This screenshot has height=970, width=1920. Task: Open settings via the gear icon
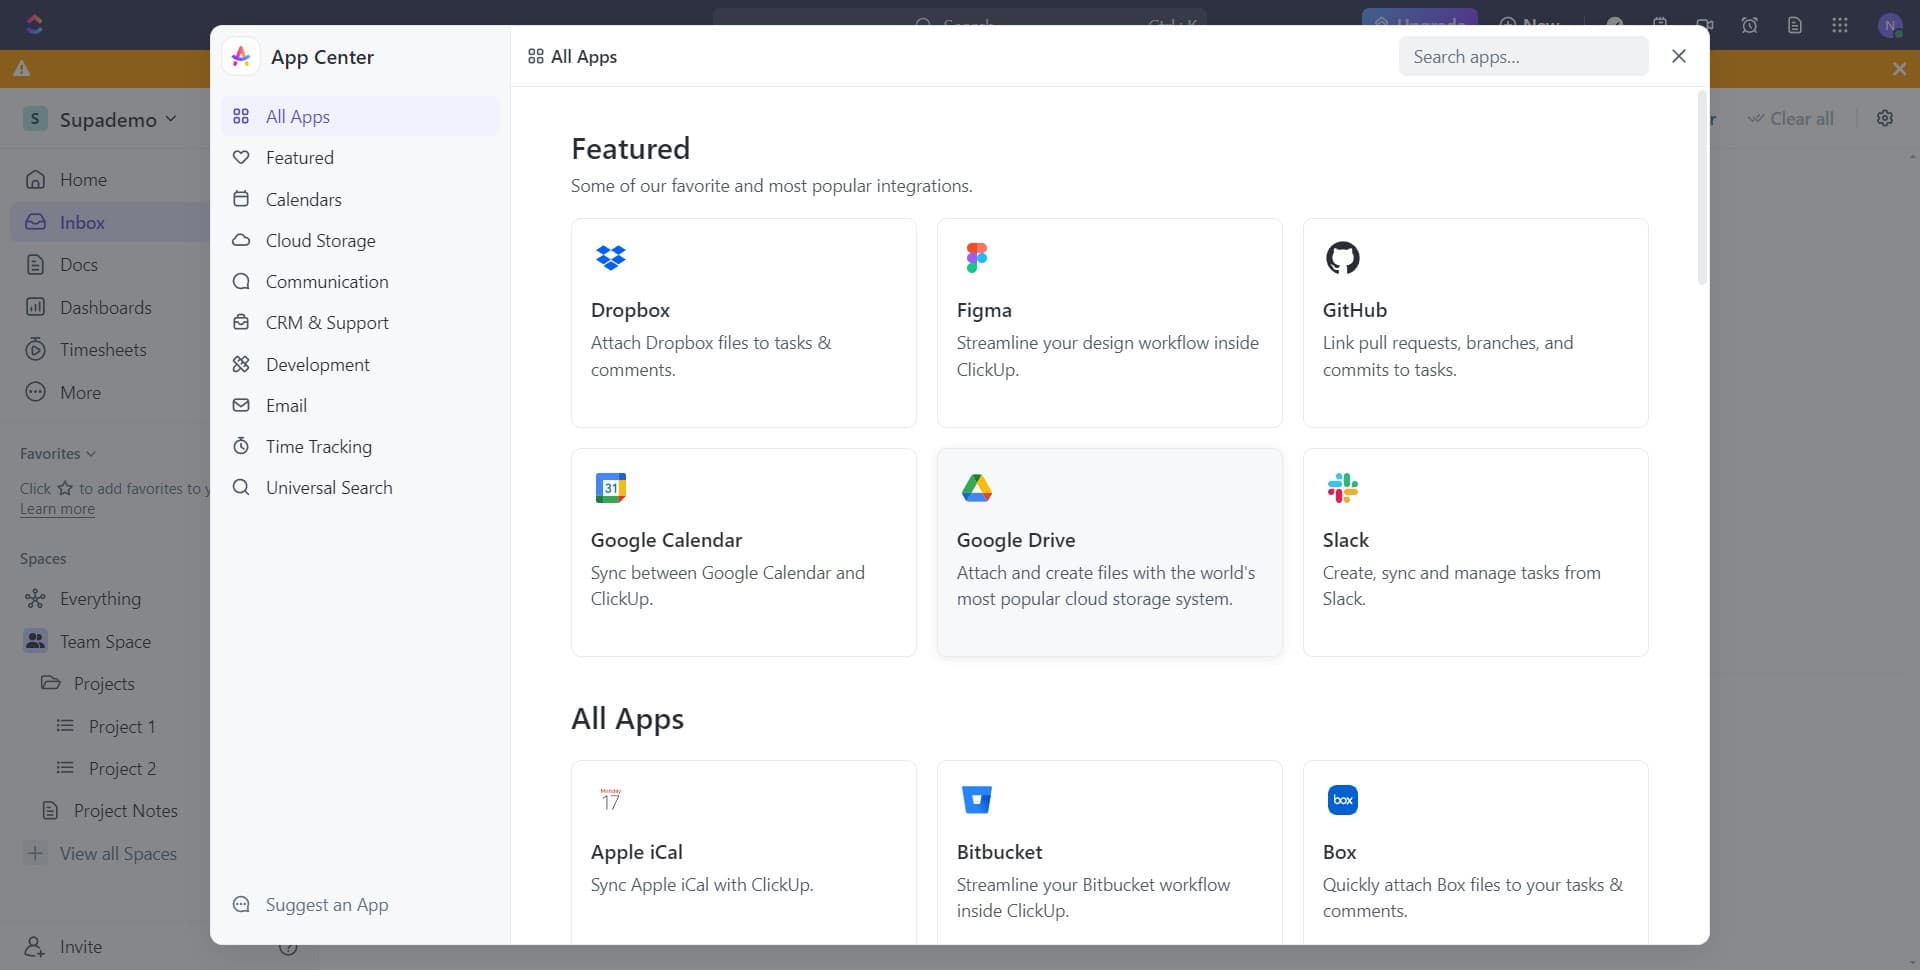coord(1884,117)
